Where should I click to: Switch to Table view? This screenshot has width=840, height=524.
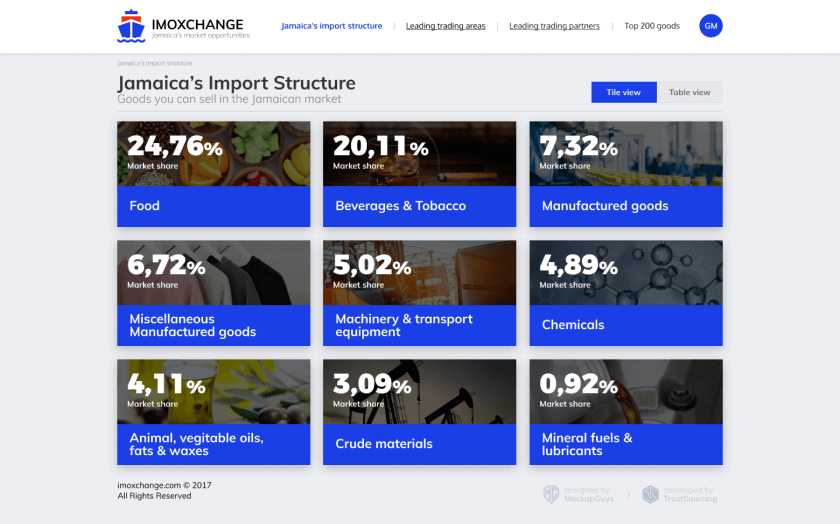(689, 92)
